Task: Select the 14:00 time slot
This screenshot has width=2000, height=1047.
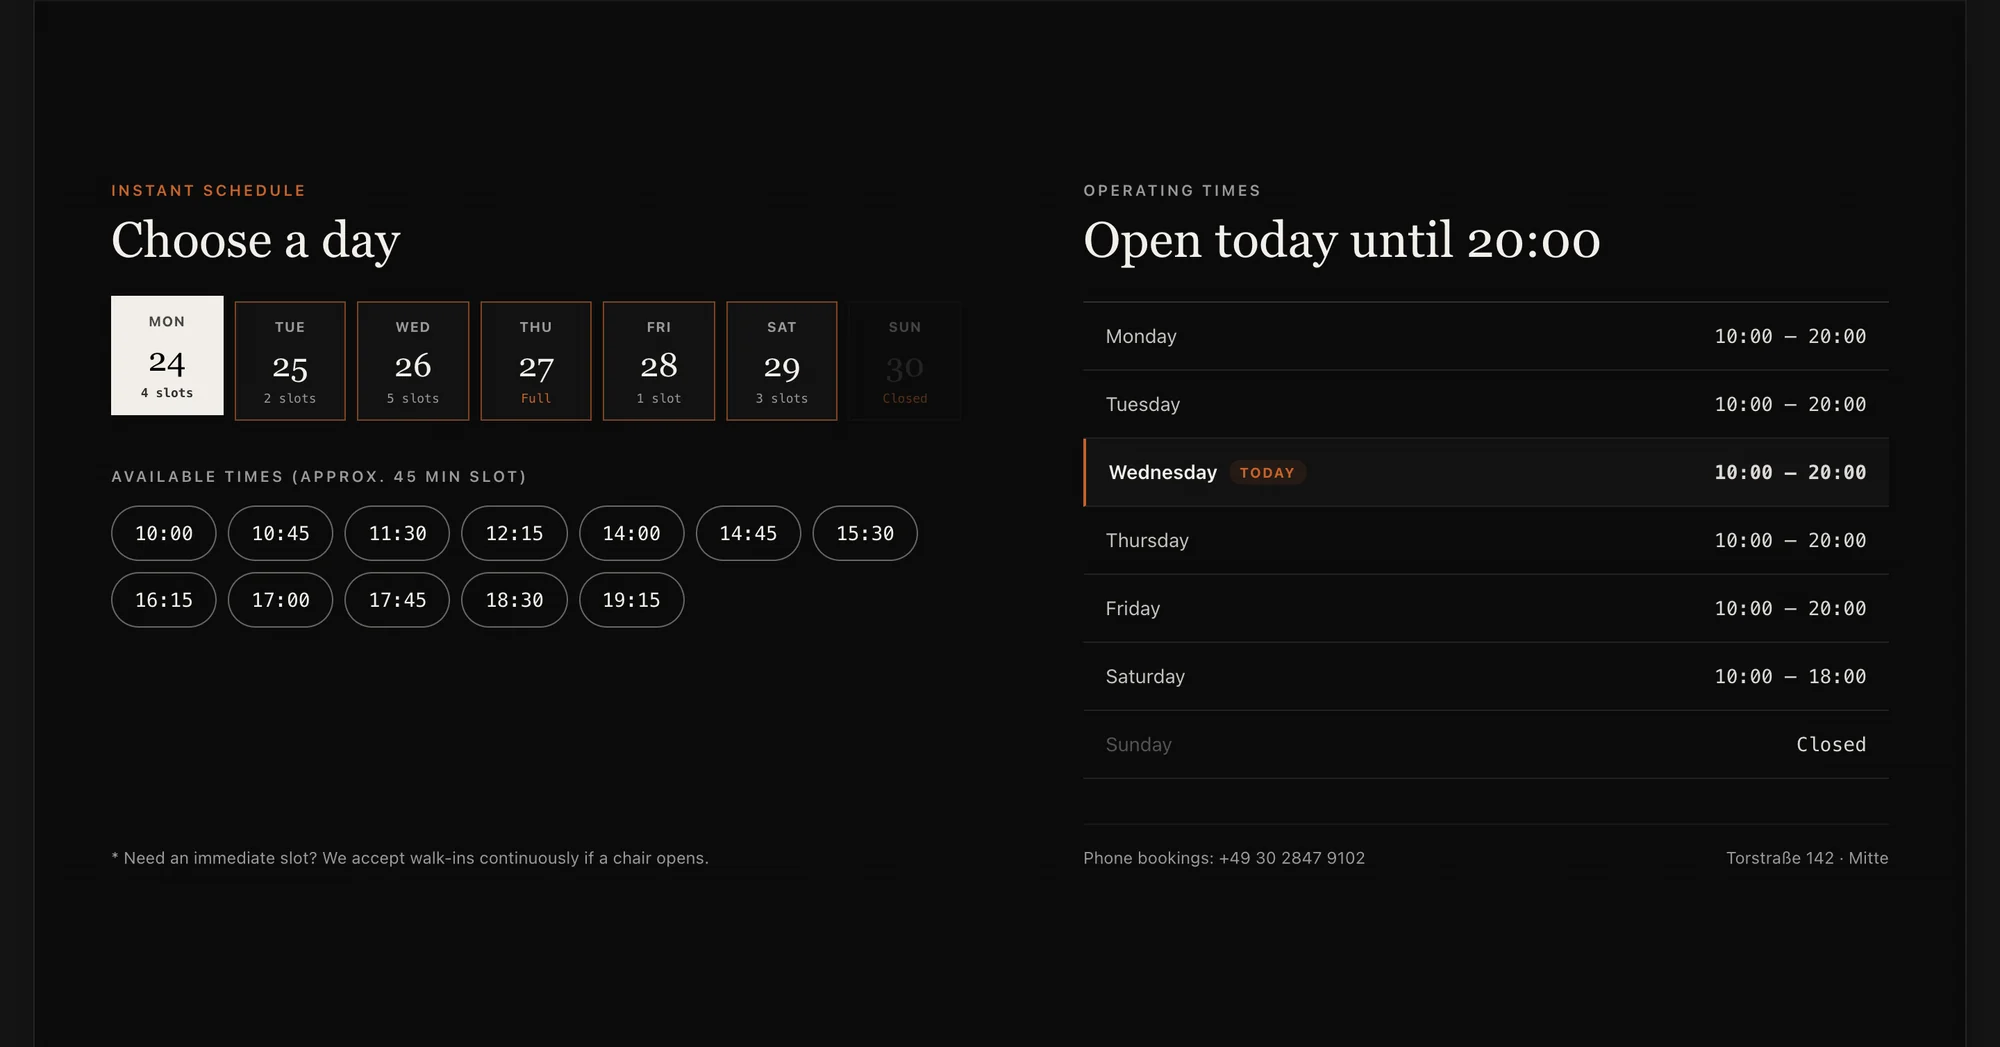Action: coord(632,533)
